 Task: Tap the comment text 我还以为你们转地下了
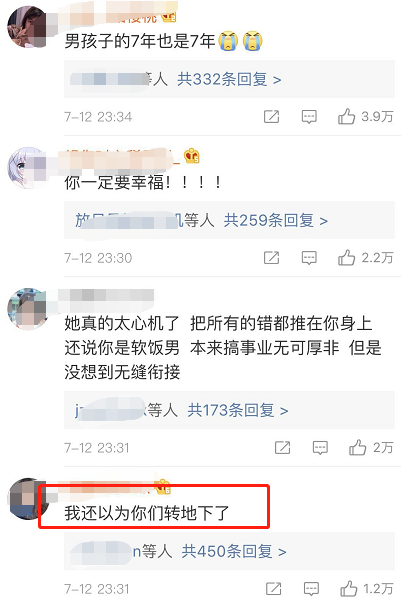(146, 513)
